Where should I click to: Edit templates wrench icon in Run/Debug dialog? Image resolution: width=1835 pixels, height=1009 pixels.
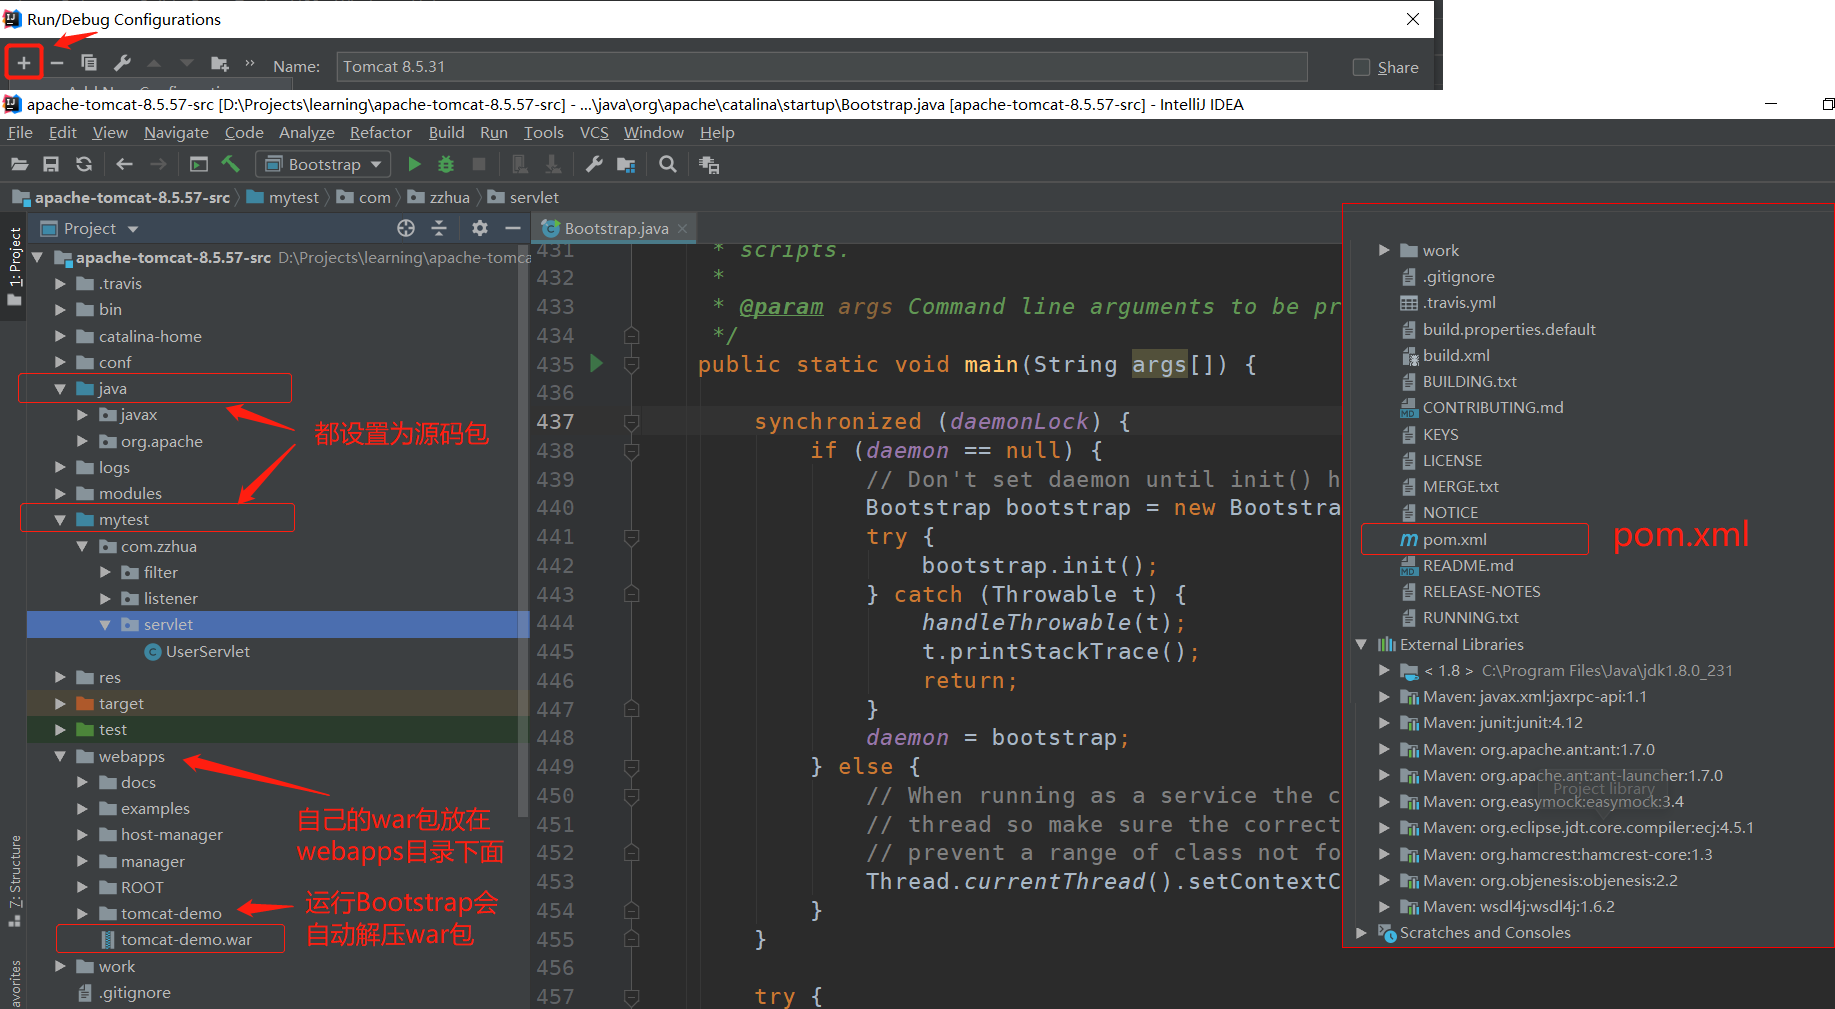coord(122,63)
